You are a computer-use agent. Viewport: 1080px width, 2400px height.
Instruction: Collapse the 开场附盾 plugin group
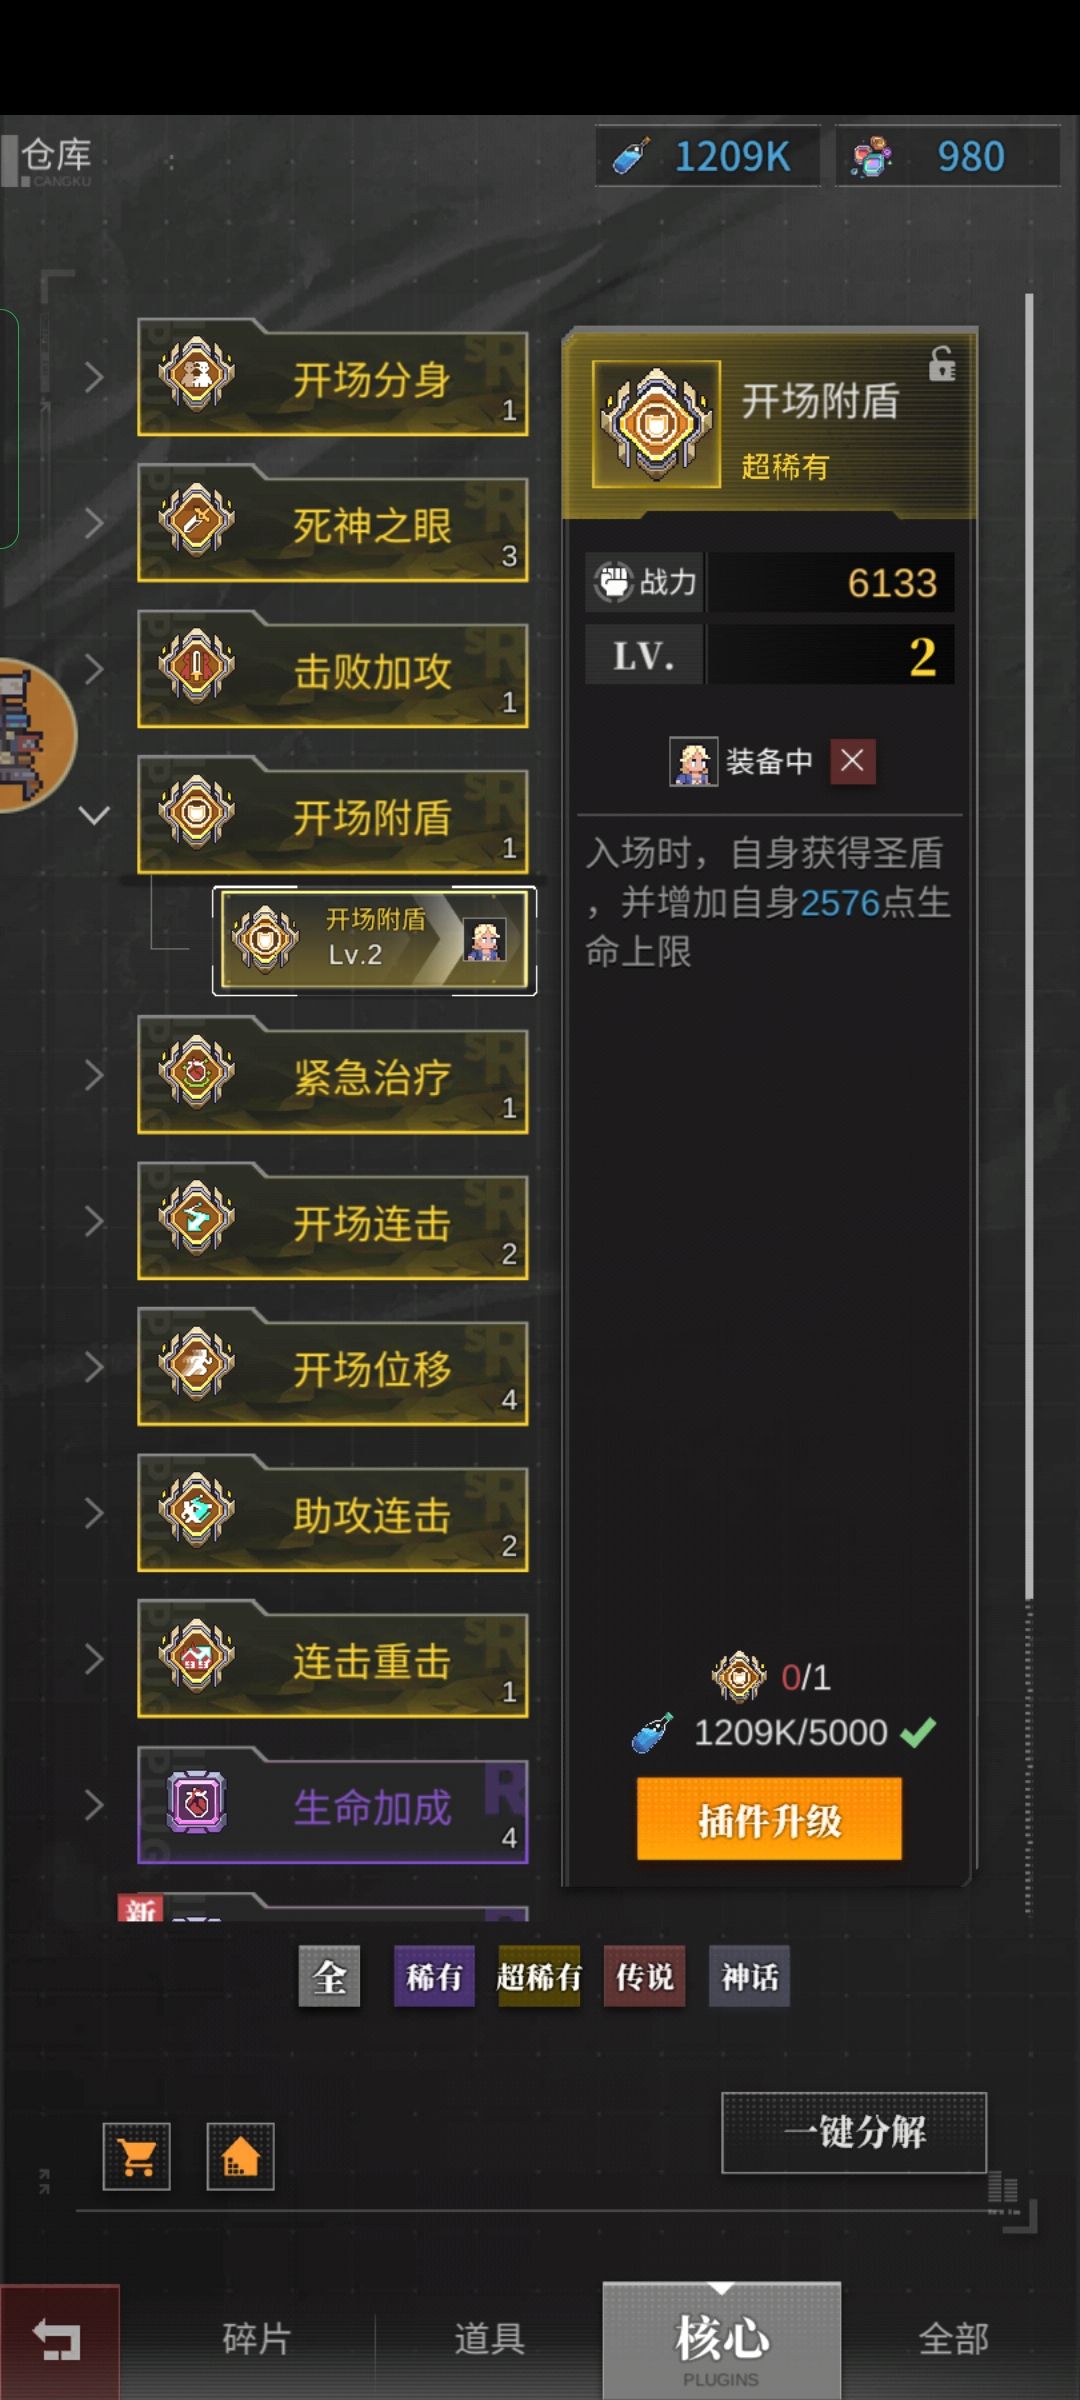94,815
